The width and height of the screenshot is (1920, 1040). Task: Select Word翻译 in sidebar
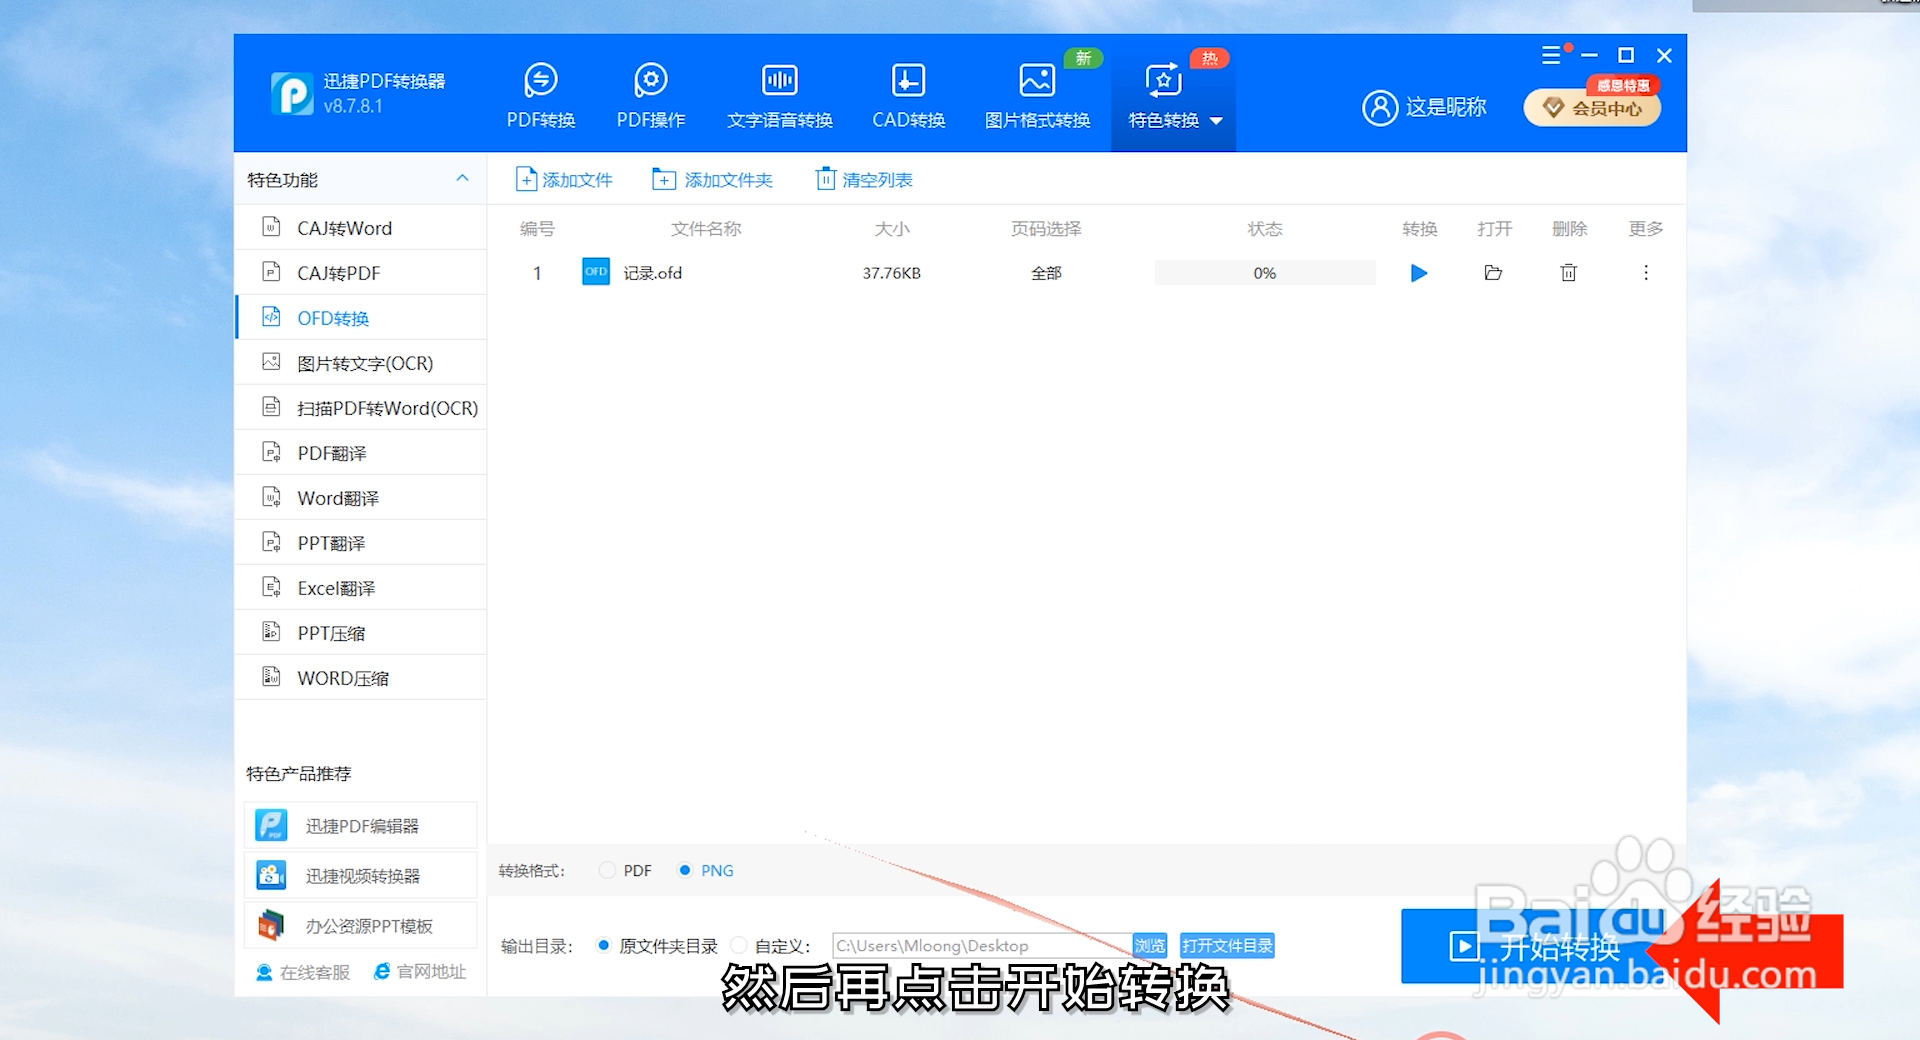pos(361,497)
